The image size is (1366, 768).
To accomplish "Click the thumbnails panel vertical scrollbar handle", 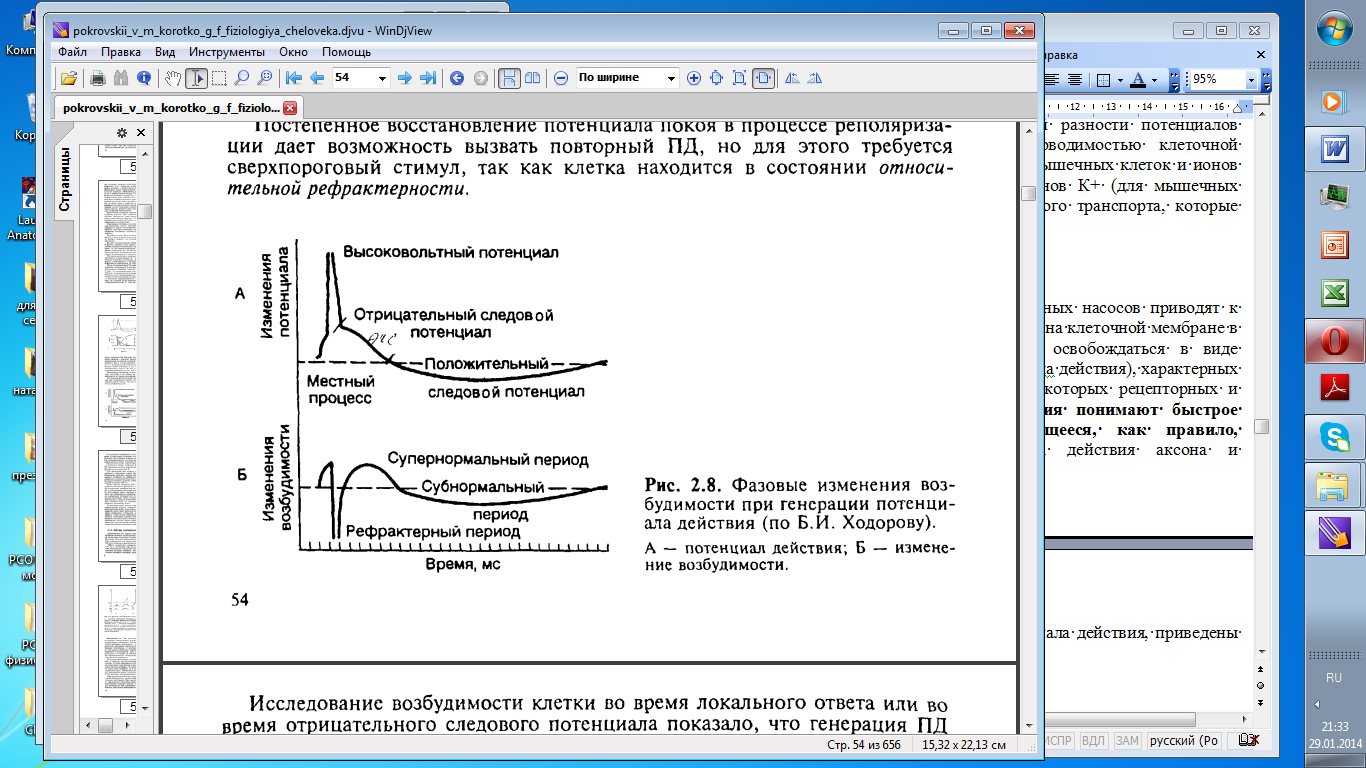I will pyautogui.click(x=145, y=211).
